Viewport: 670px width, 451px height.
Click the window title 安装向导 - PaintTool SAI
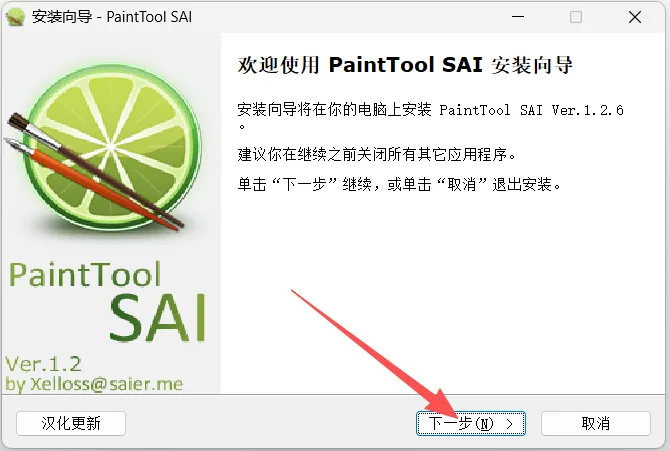pyautogui.click(x=112, y=17)
